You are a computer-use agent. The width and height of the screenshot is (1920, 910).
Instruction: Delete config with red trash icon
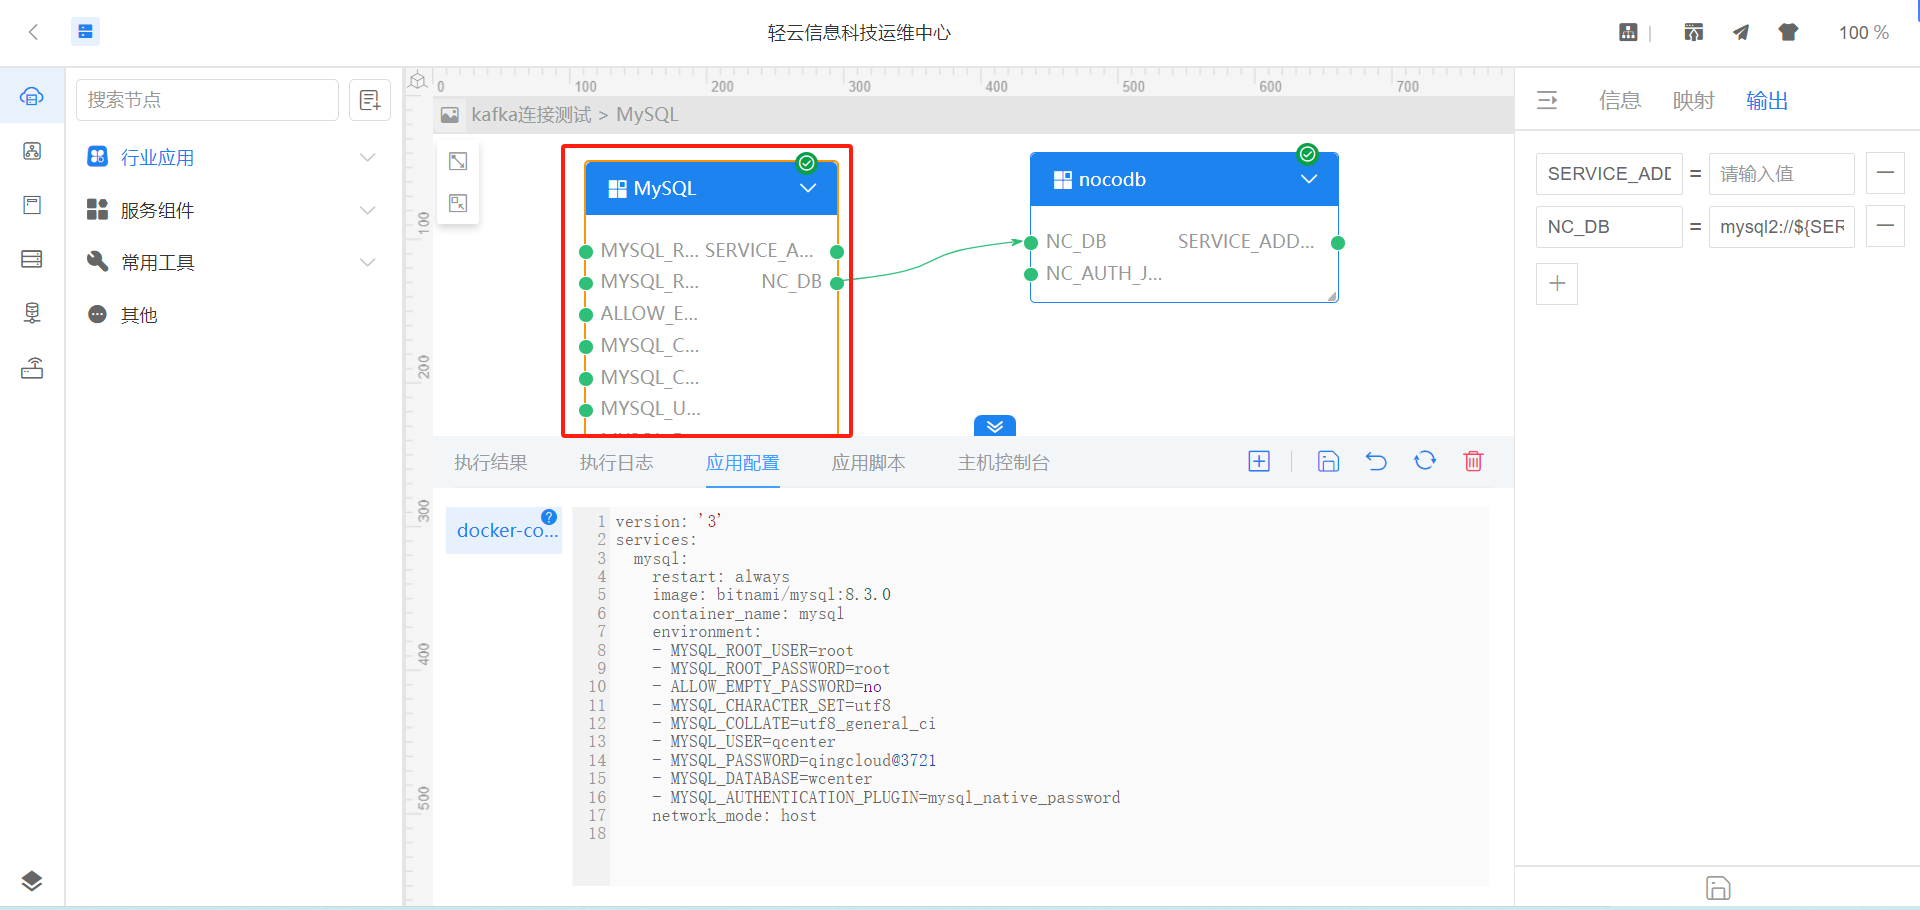click(x=1473, y=461)
